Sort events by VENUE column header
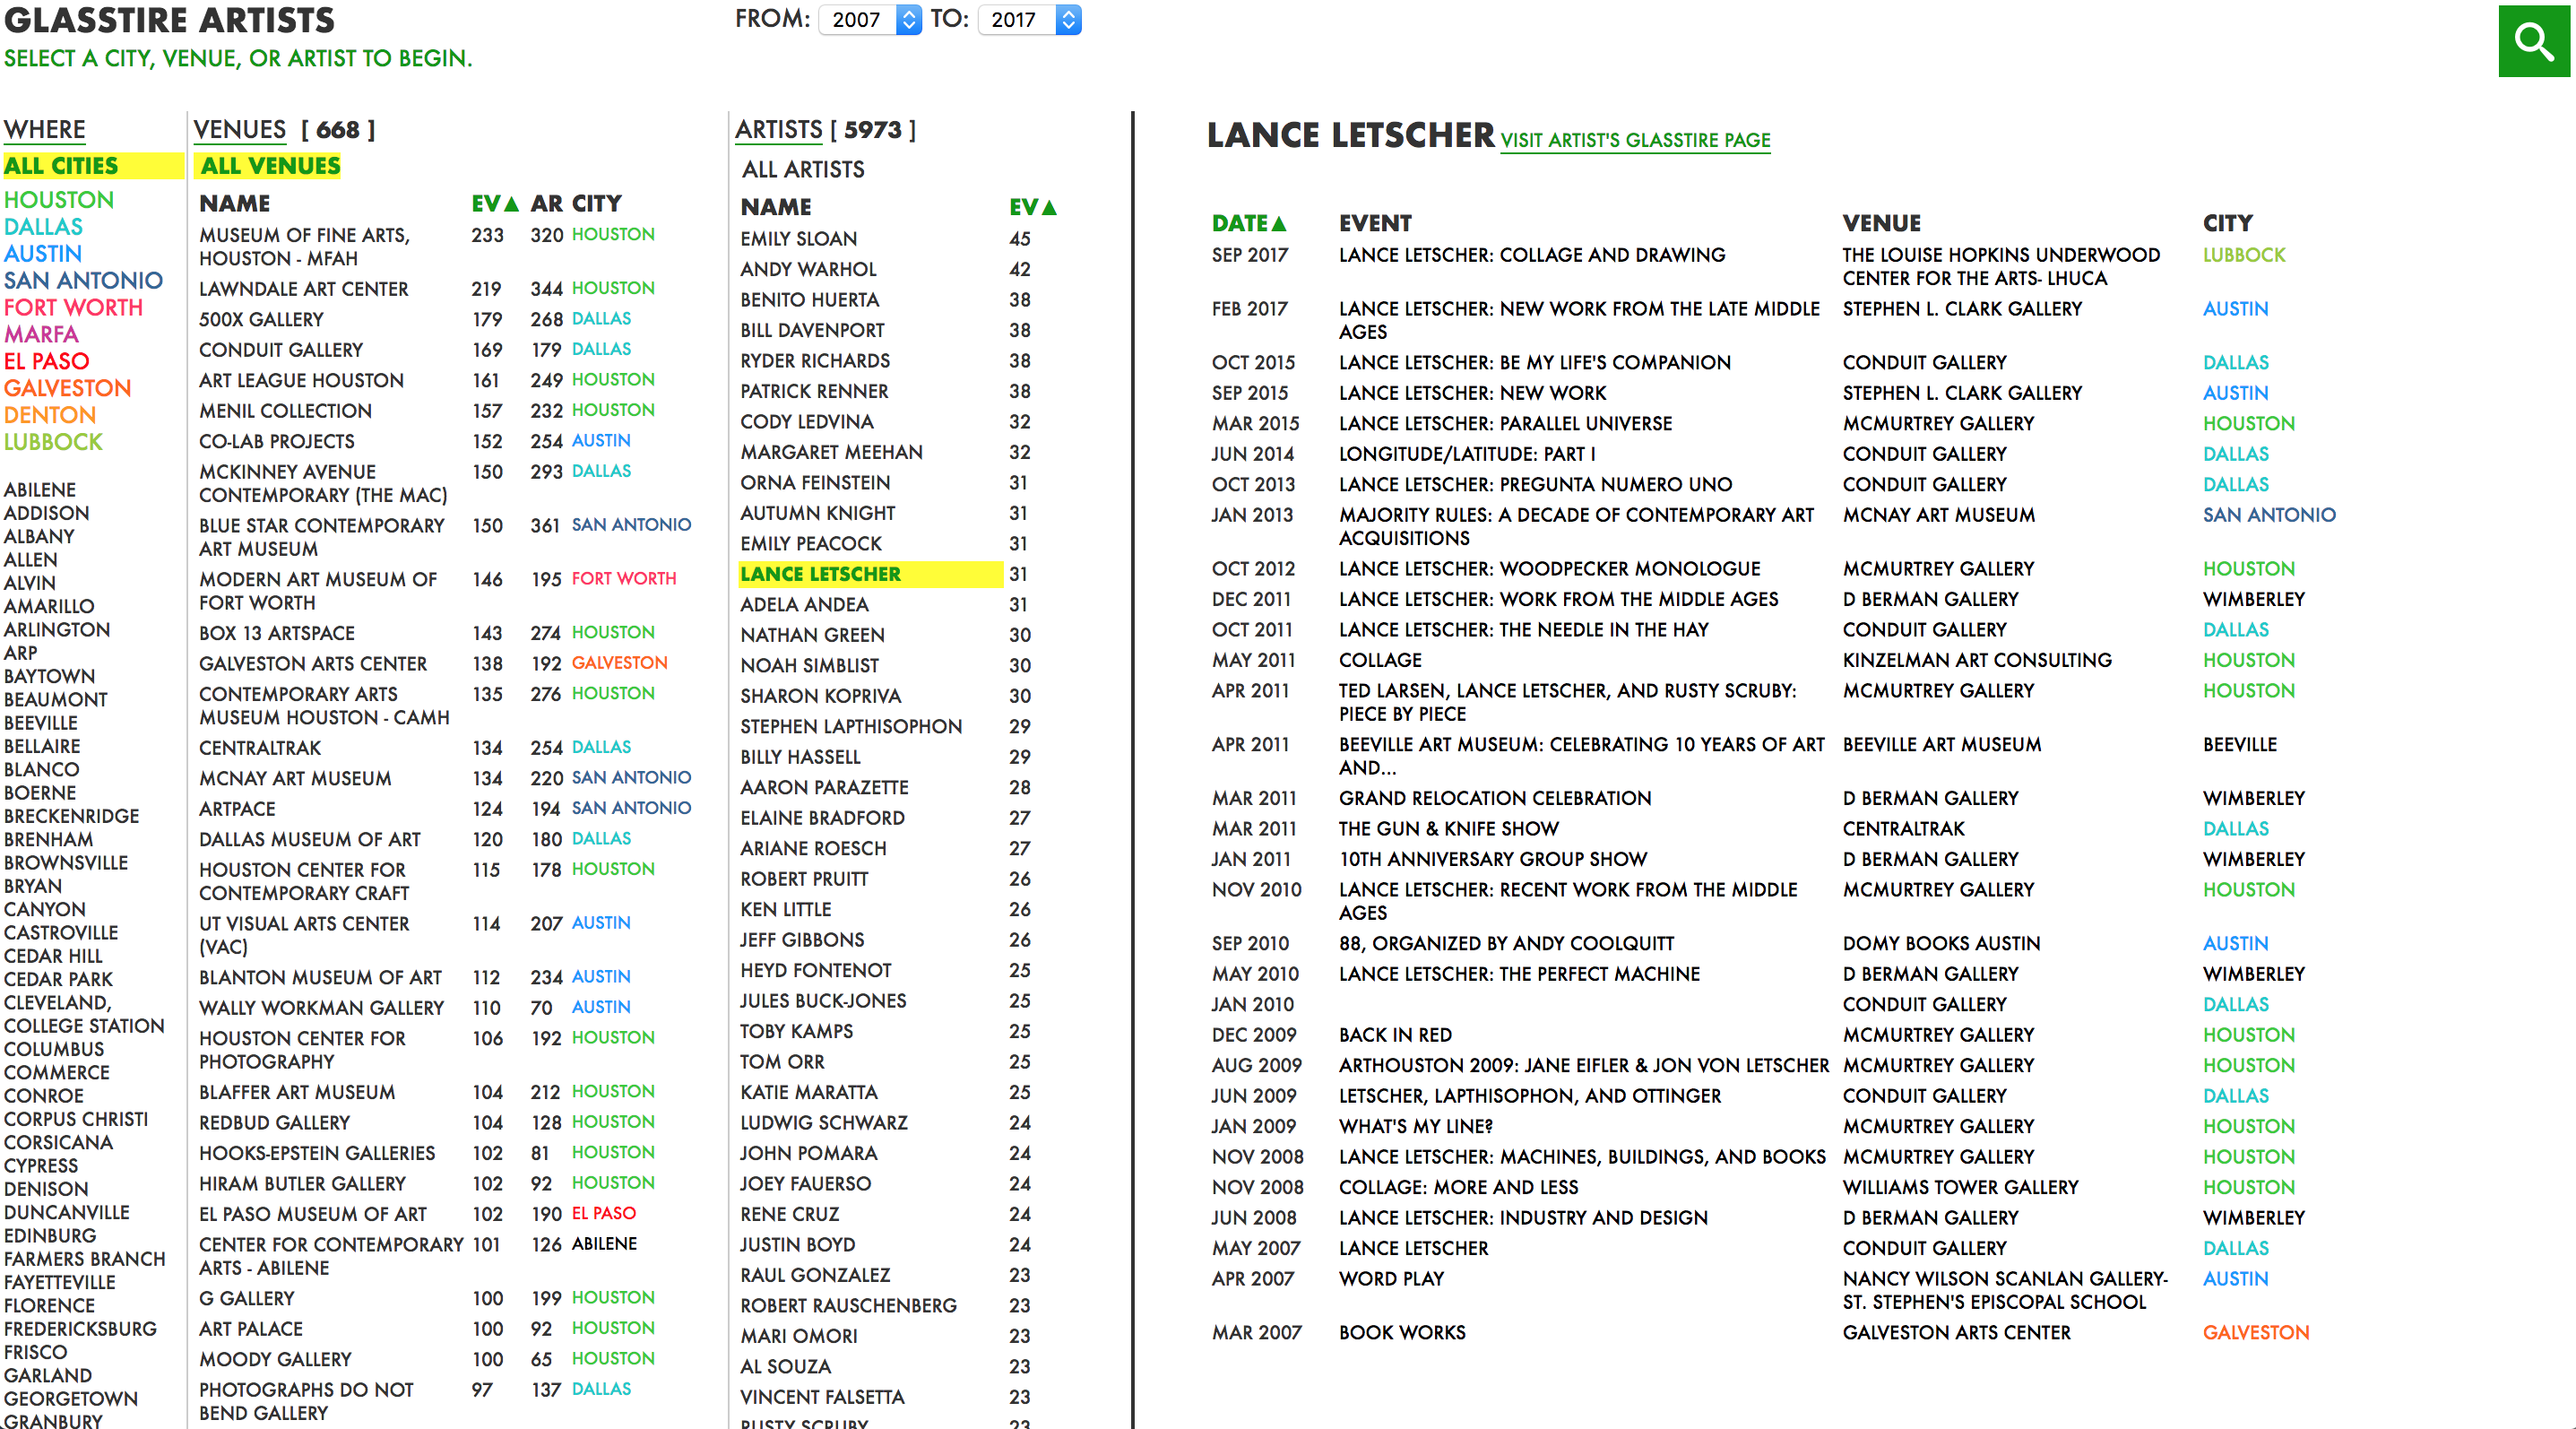This screenshot has height=1429, width=2576. pos(1882,224)
